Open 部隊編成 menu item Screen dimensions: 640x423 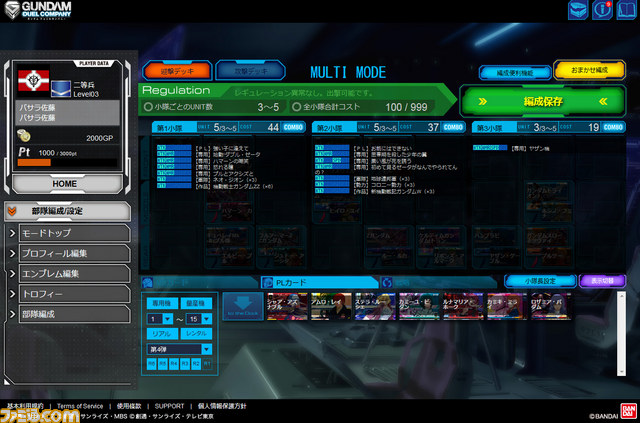click(74, 314)
